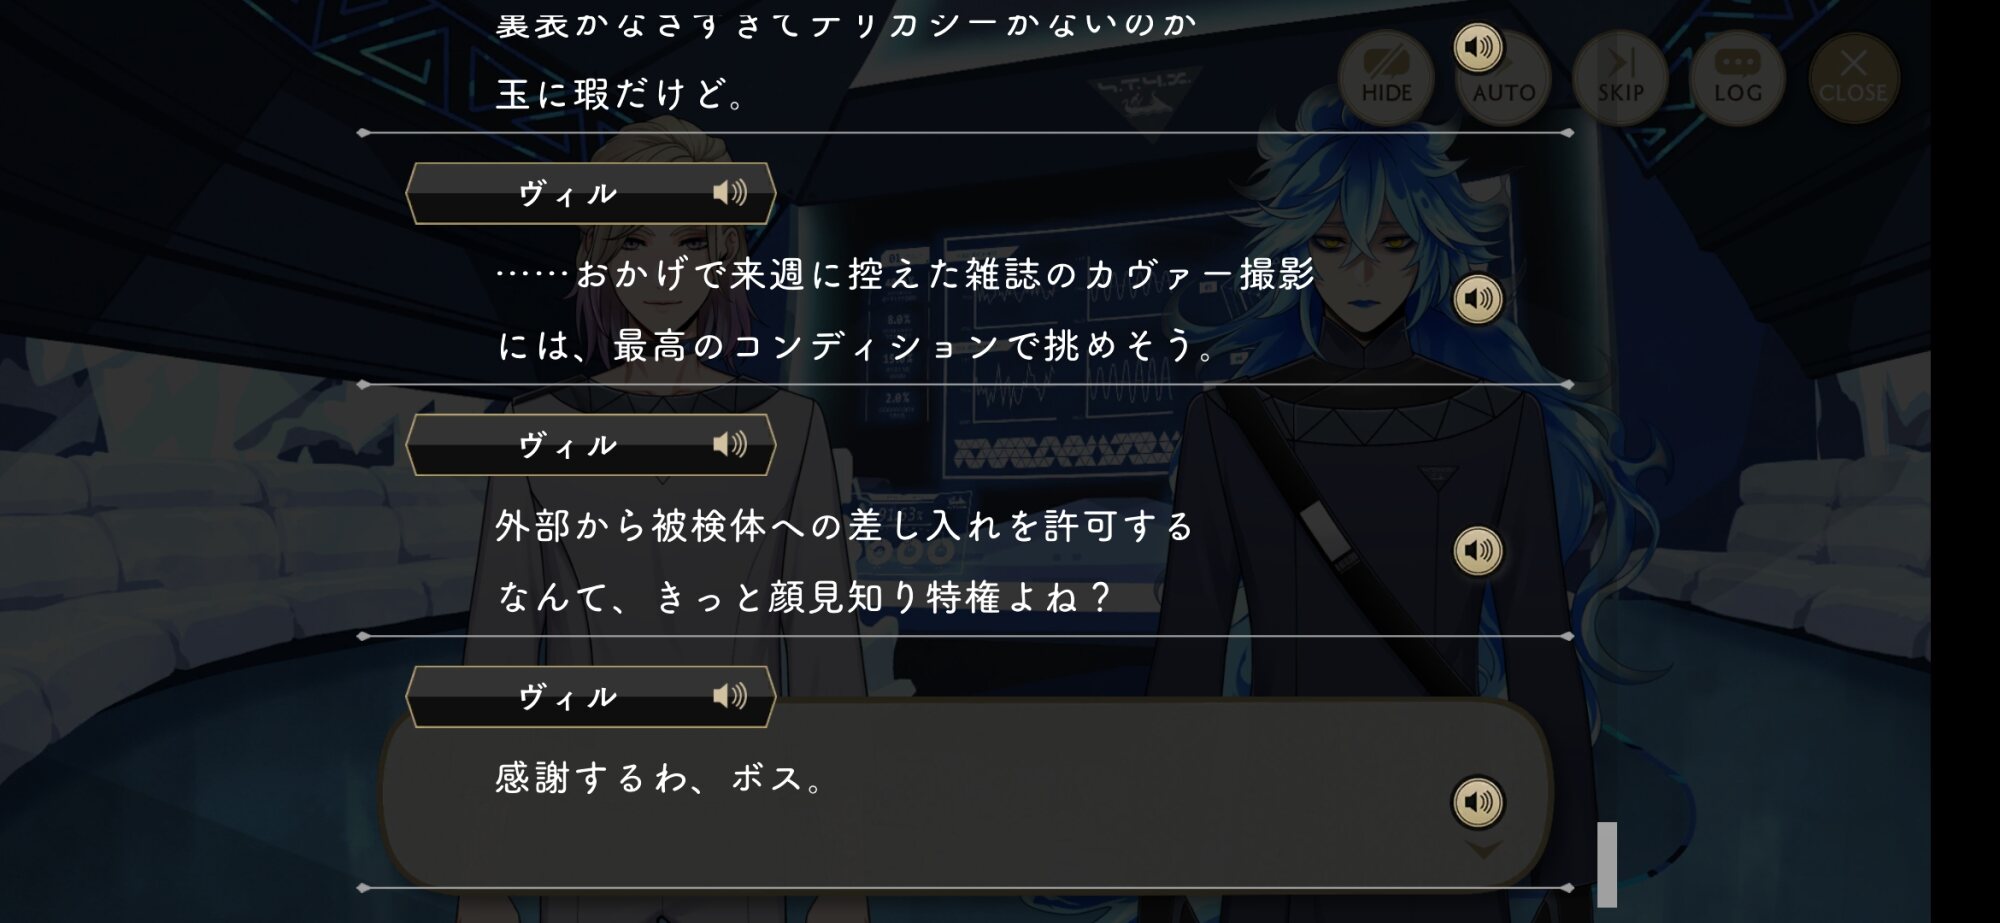Image resolution: width=2000 pixels, height=923 pixels.
Task: Hide the dialogue with HIDE button
Action: click(x=1386, y=77)
